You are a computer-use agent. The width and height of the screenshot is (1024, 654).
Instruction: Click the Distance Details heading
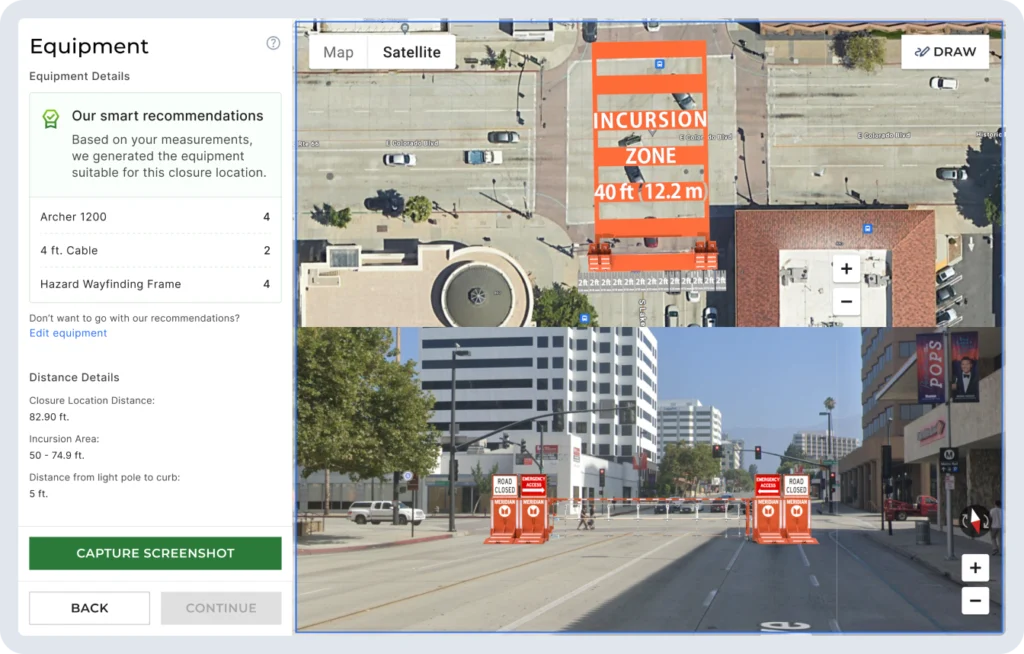74,378
